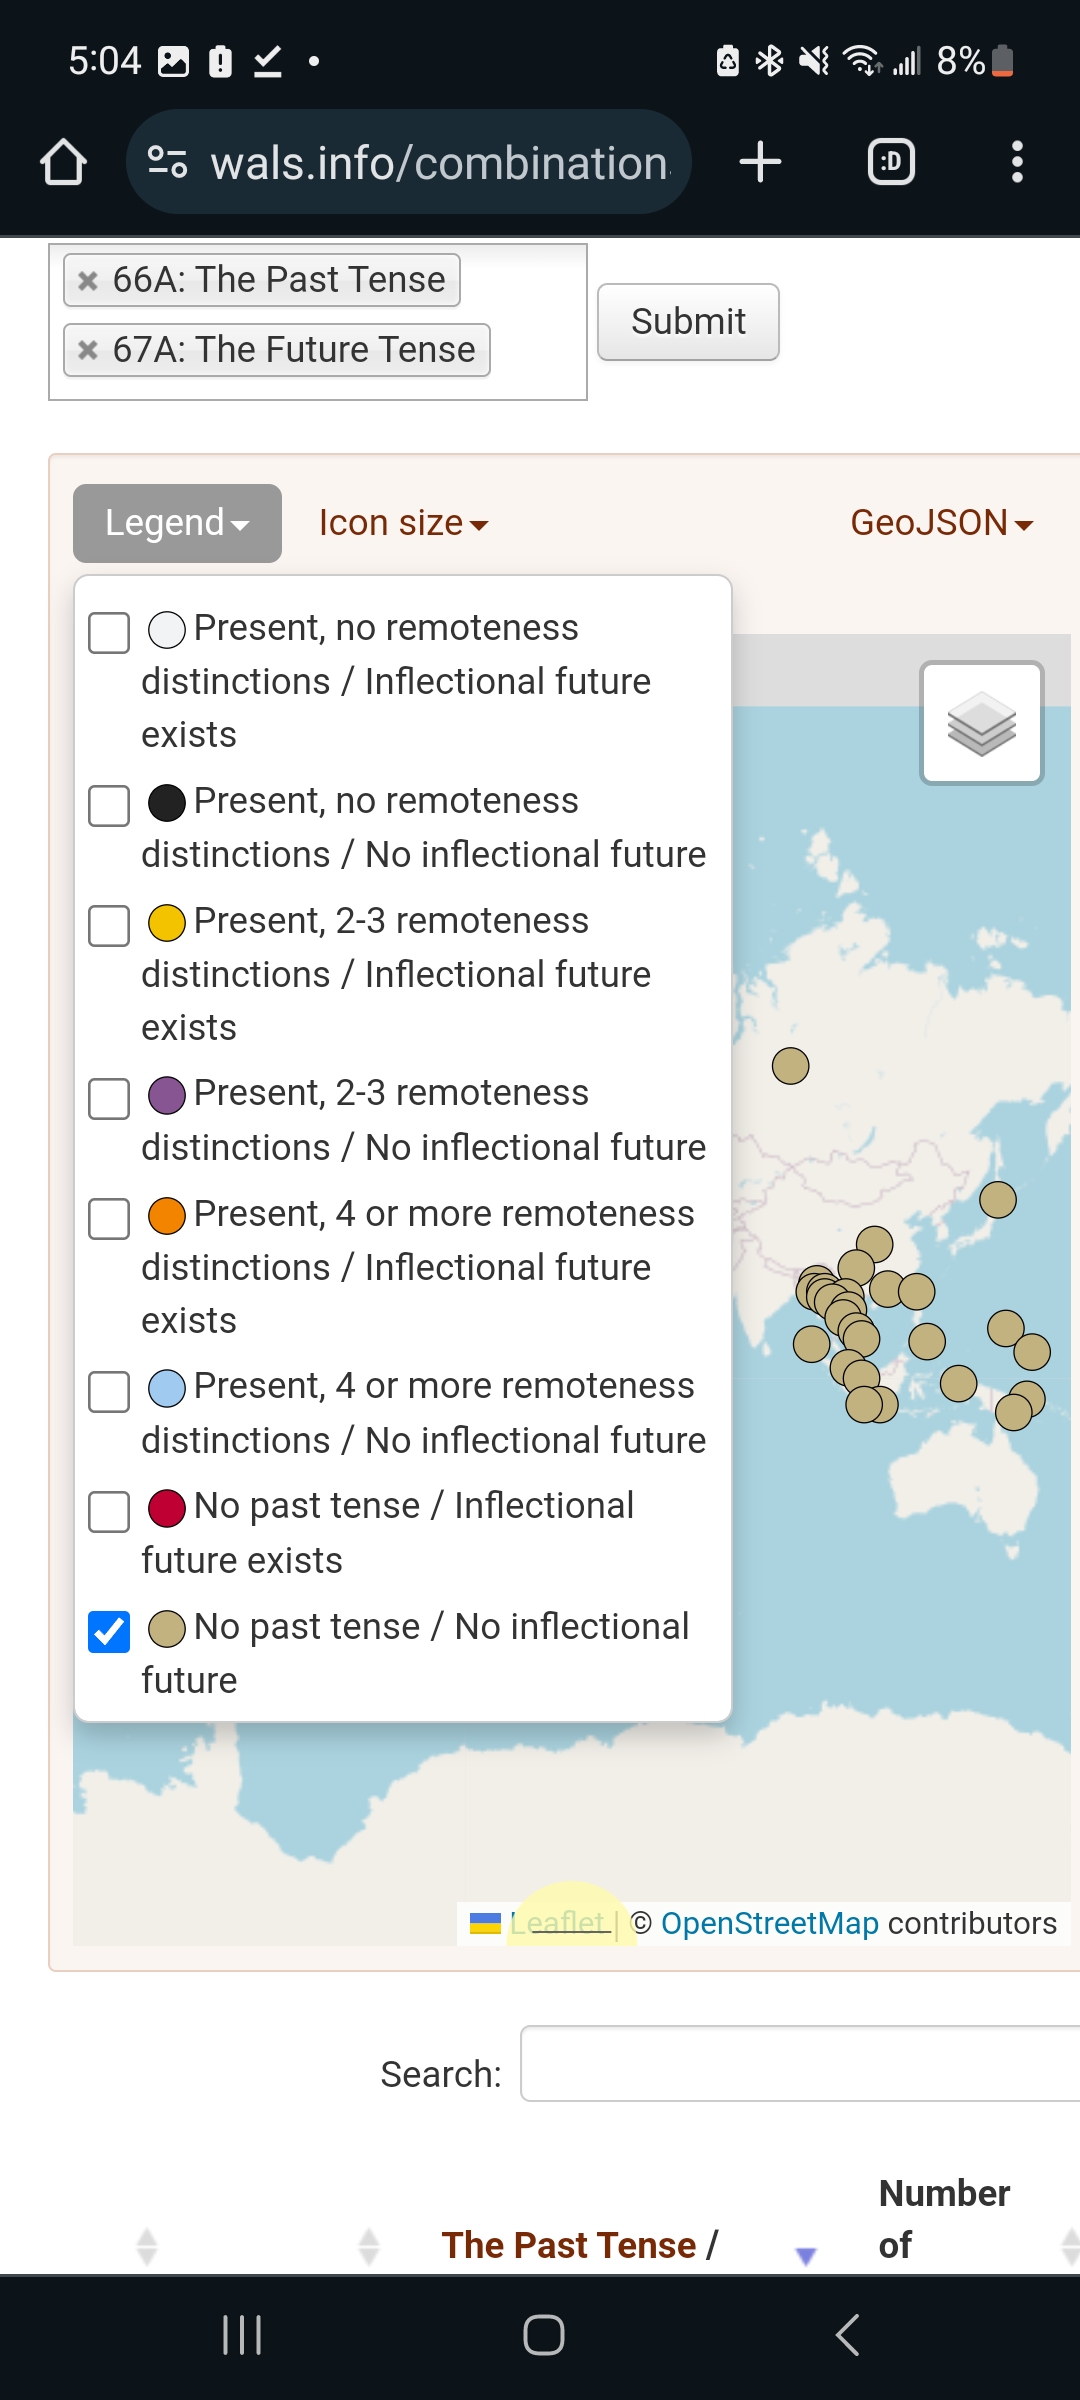Open the OpenStreetMap link
The width and height of the screenshot is (1080, 2400).
769,1923
